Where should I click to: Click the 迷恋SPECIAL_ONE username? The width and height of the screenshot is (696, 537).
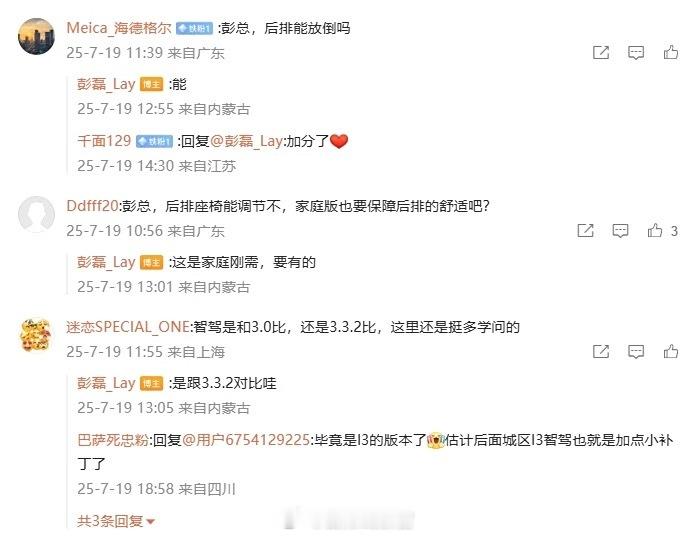[x=128, y=327]
